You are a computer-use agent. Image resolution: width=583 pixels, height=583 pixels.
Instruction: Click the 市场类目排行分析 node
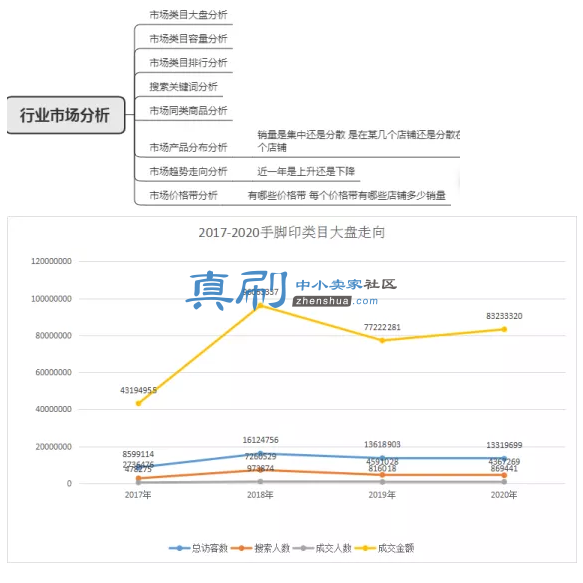[188, 62]
